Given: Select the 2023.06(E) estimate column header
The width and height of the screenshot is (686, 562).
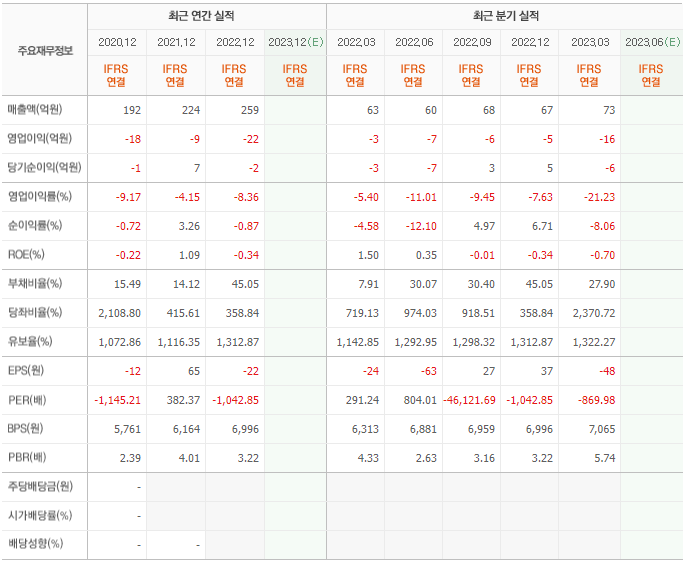Looking at the screenshot, I should [653, 42].
